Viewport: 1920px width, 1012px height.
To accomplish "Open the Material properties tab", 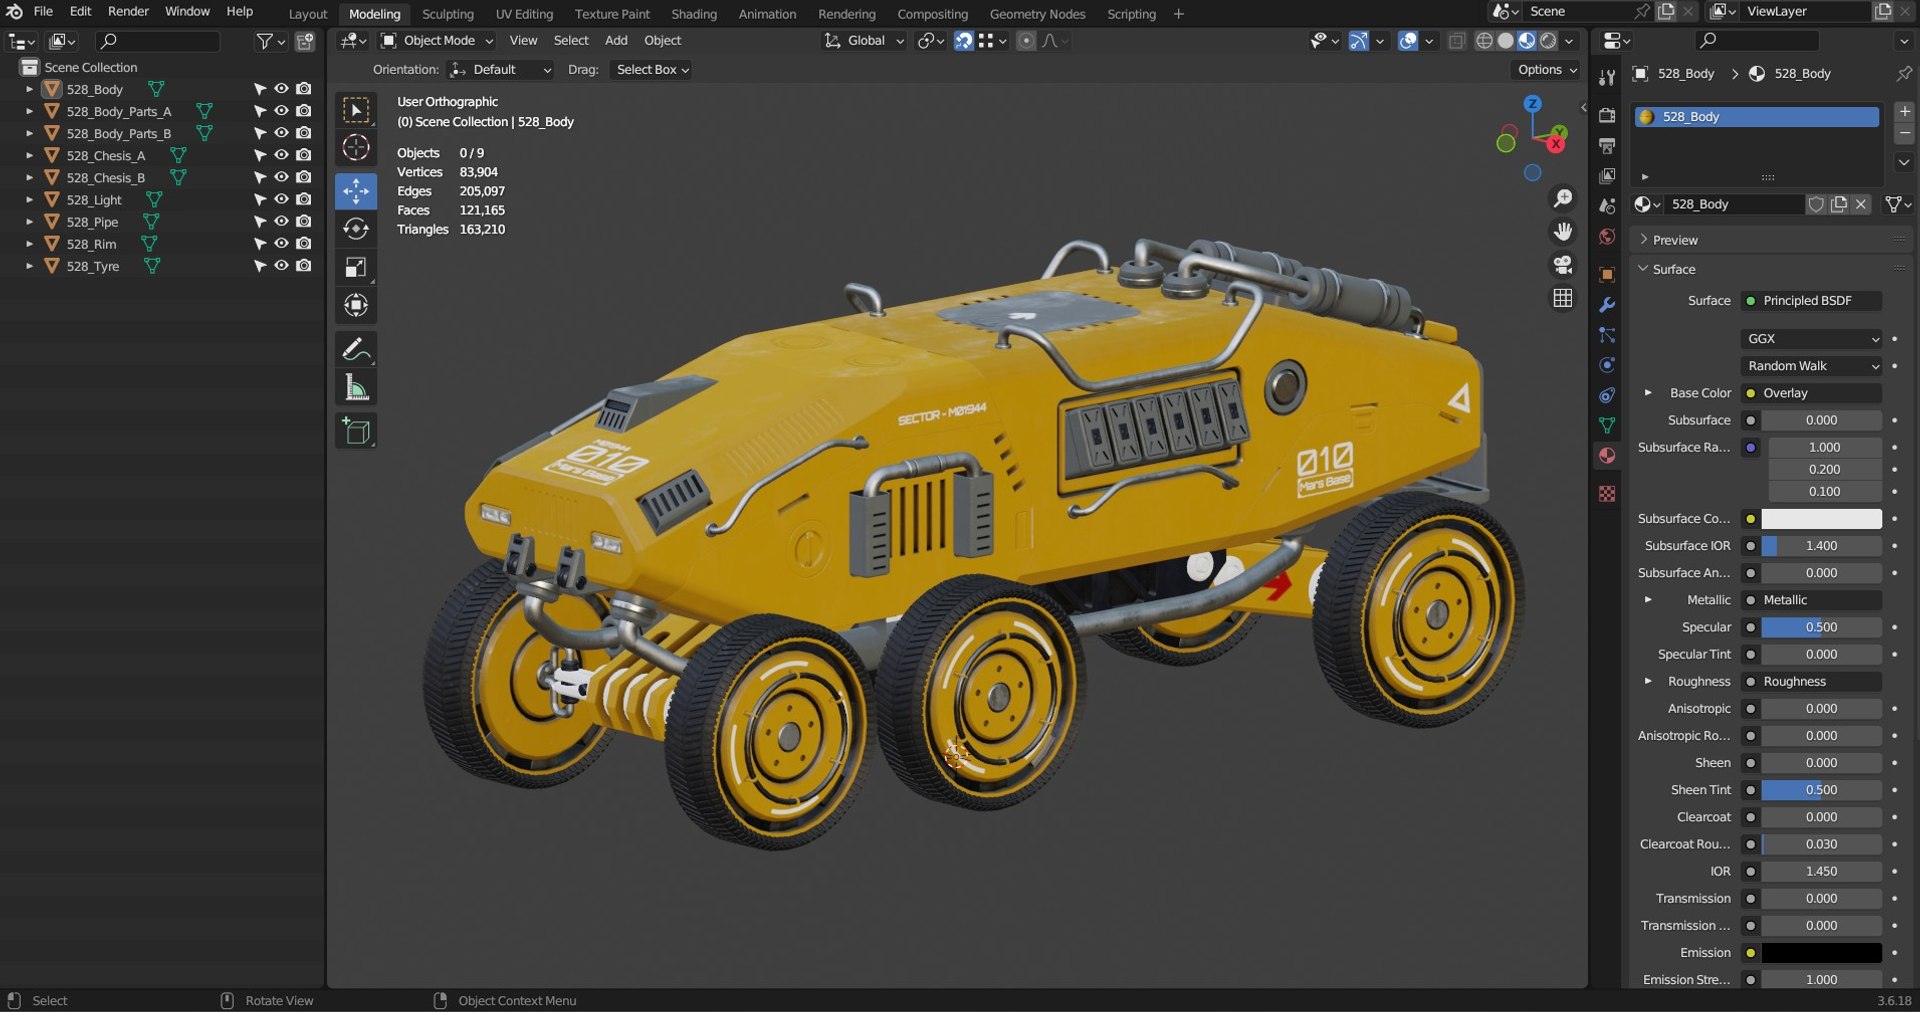I will tap(1607, 455).
